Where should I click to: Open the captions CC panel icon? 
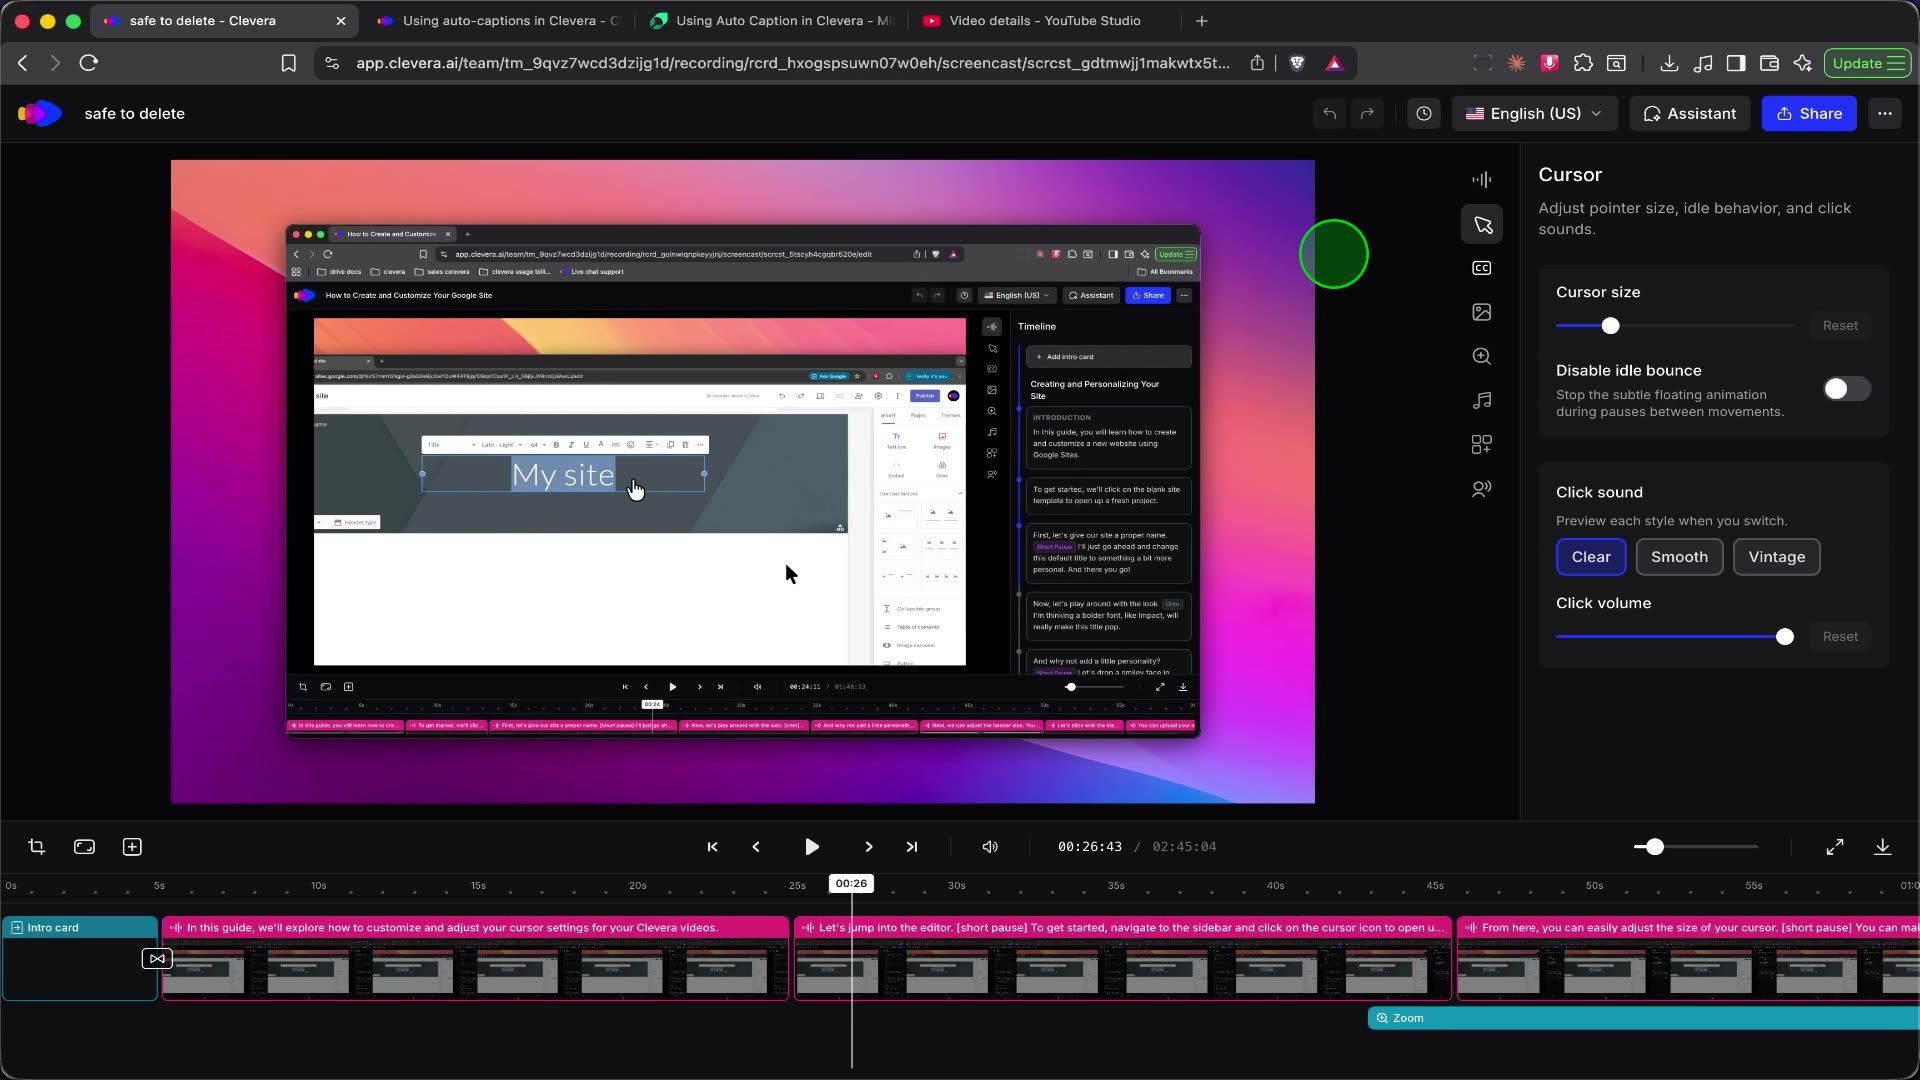1482,268
